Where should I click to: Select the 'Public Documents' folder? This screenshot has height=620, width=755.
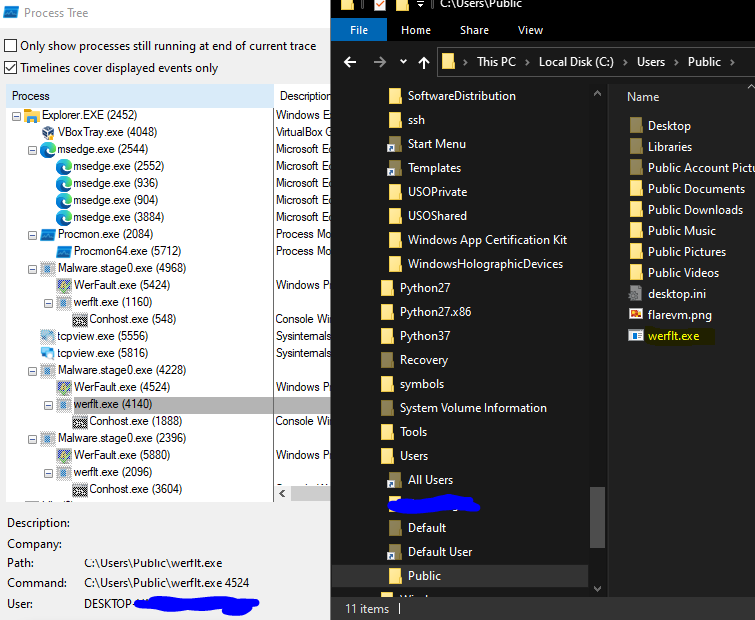696,189
